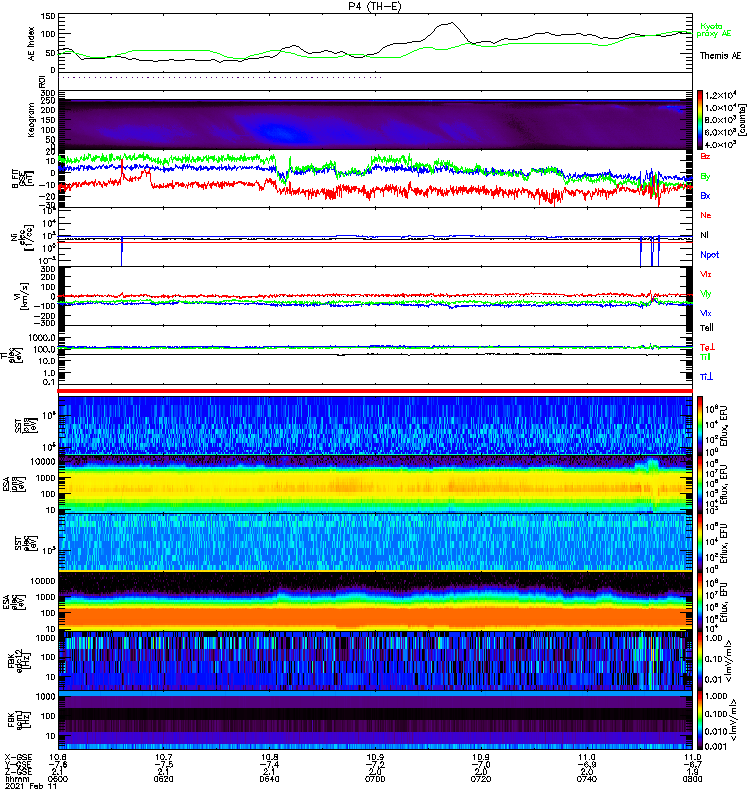This screenshot has width=750, height=800.
Task: Click the black Te‖ legend label
Action: pos(707,328)
